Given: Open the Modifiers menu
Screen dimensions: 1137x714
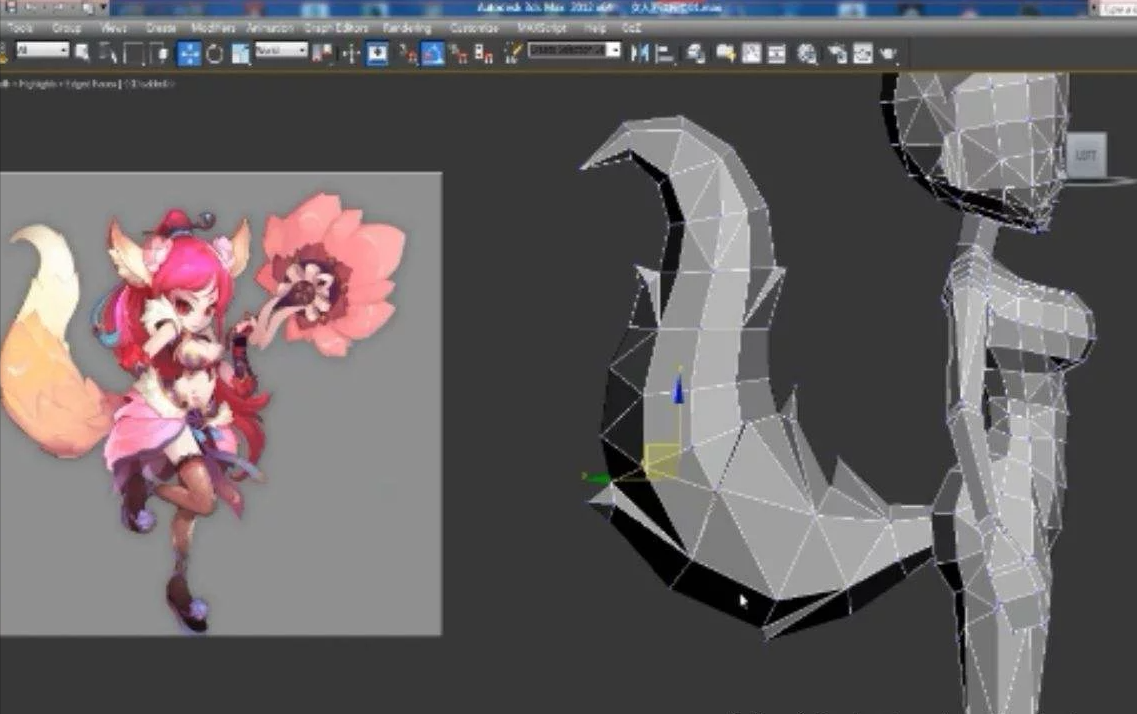Looking at the screenshot, I should [211, 28].
